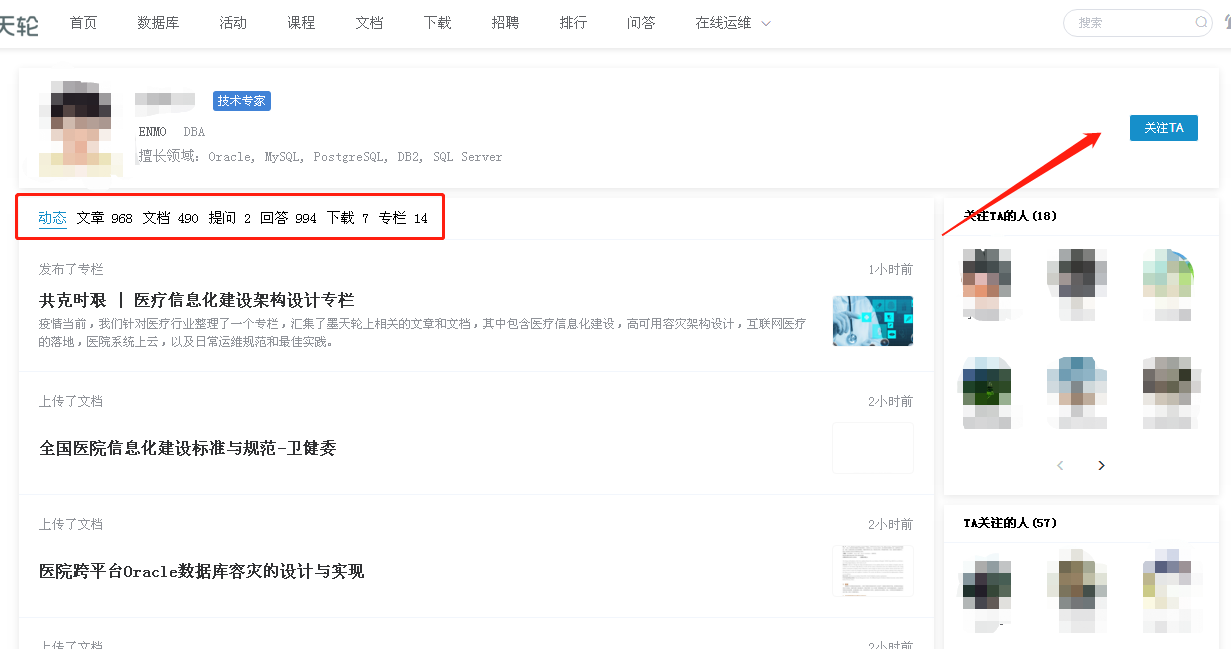Click the user's profile avatar picture
1231x649 pixels.
[x=79, y=128]
